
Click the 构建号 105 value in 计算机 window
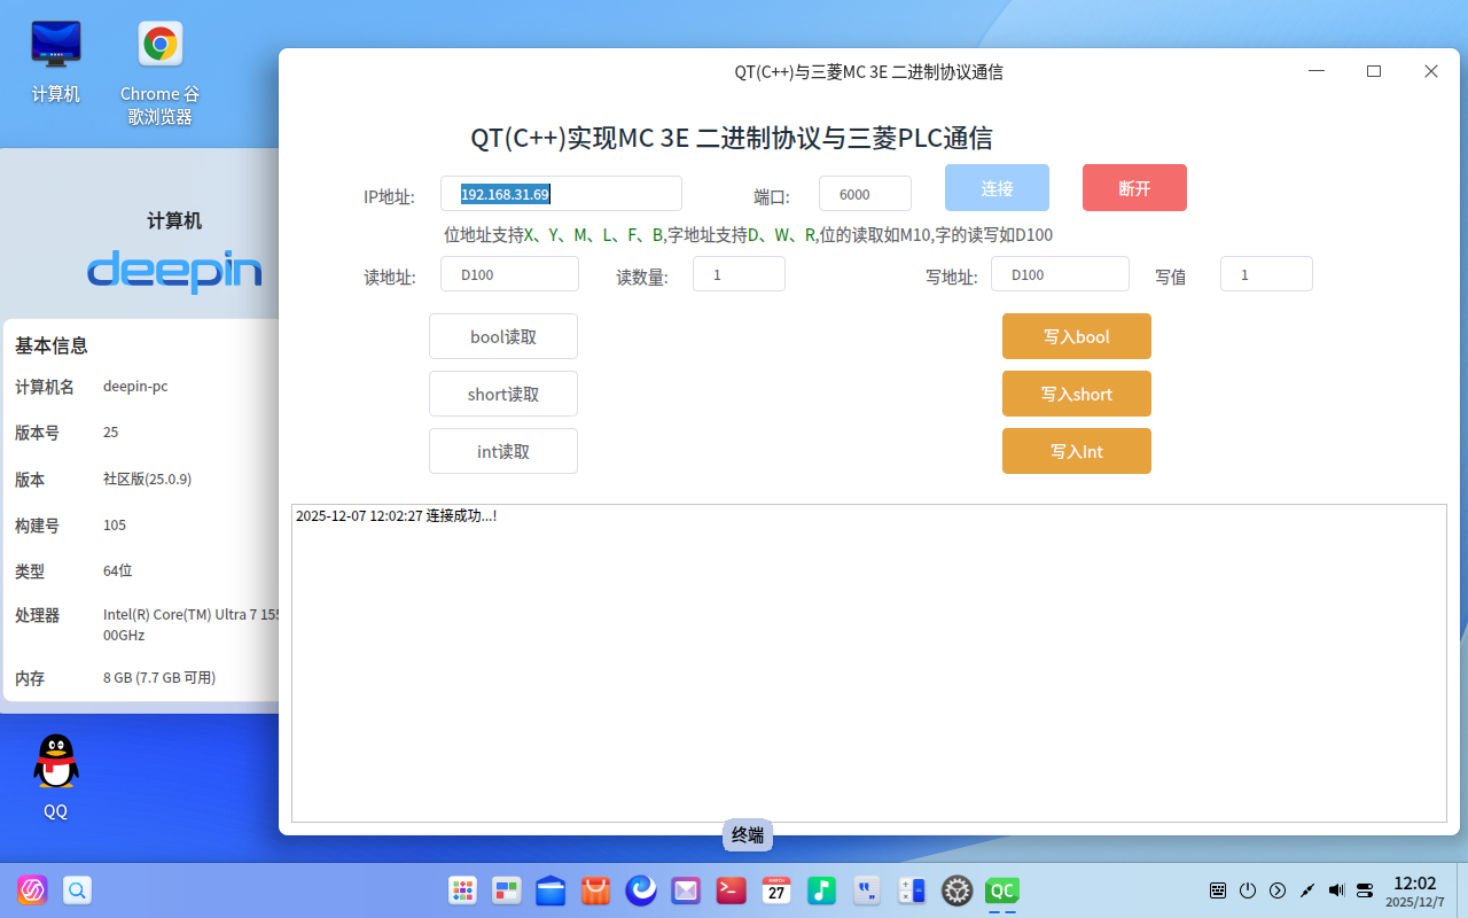click(114, 525)
